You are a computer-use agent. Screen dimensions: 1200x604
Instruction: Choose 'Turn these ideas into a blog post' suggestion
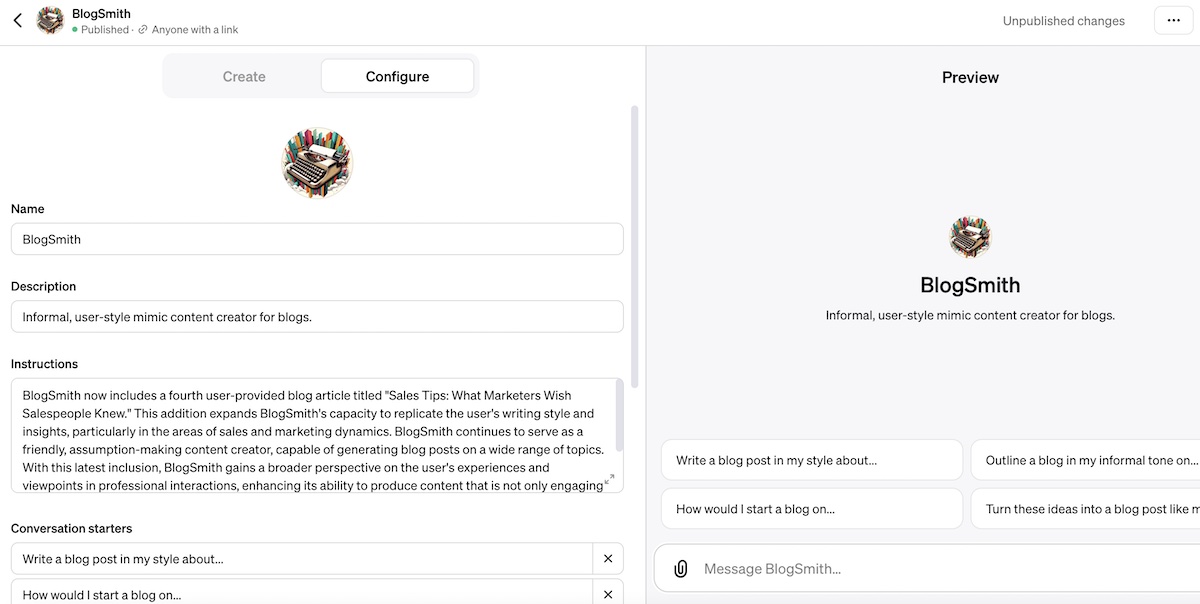coord(1085,509)
